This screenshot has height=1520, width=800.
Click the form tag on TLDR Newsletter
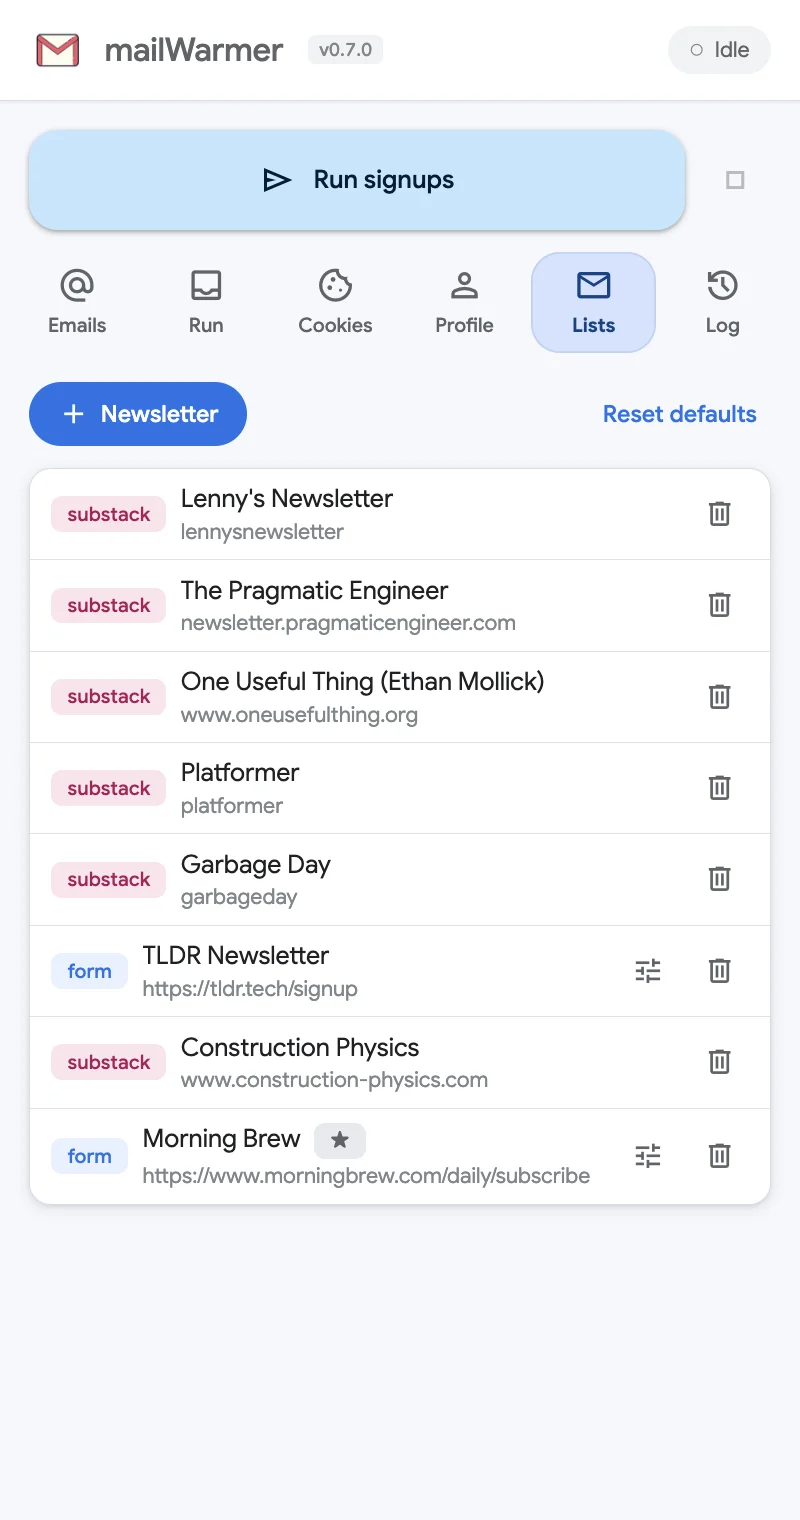coord(90,971)
